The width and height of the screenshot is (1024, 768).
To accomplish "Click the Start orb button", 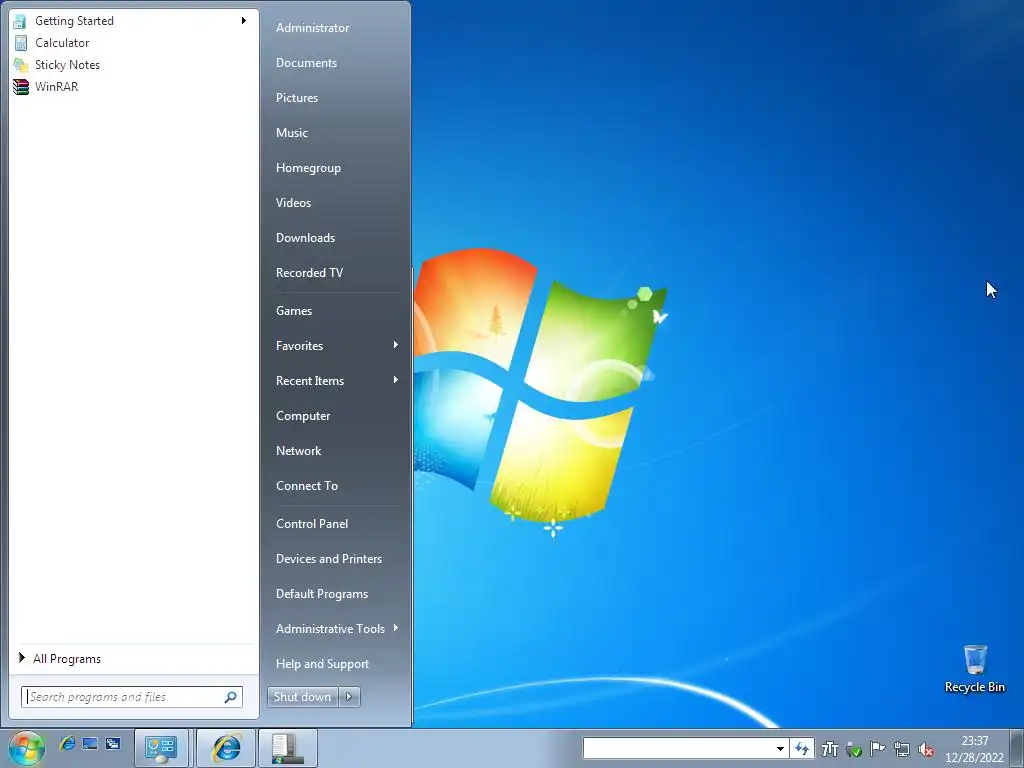I will 26,748.
